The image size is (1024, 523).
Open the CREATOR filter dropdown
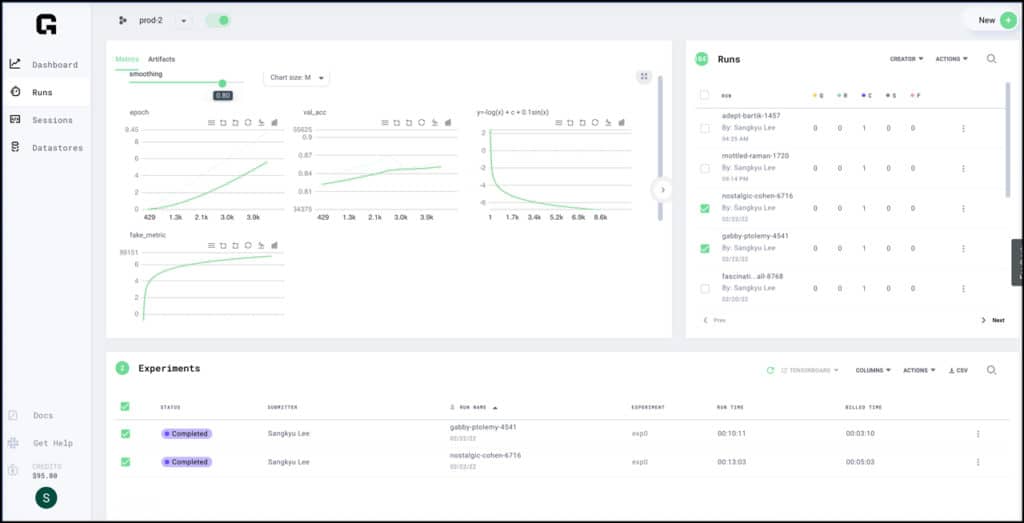point(906,59)
